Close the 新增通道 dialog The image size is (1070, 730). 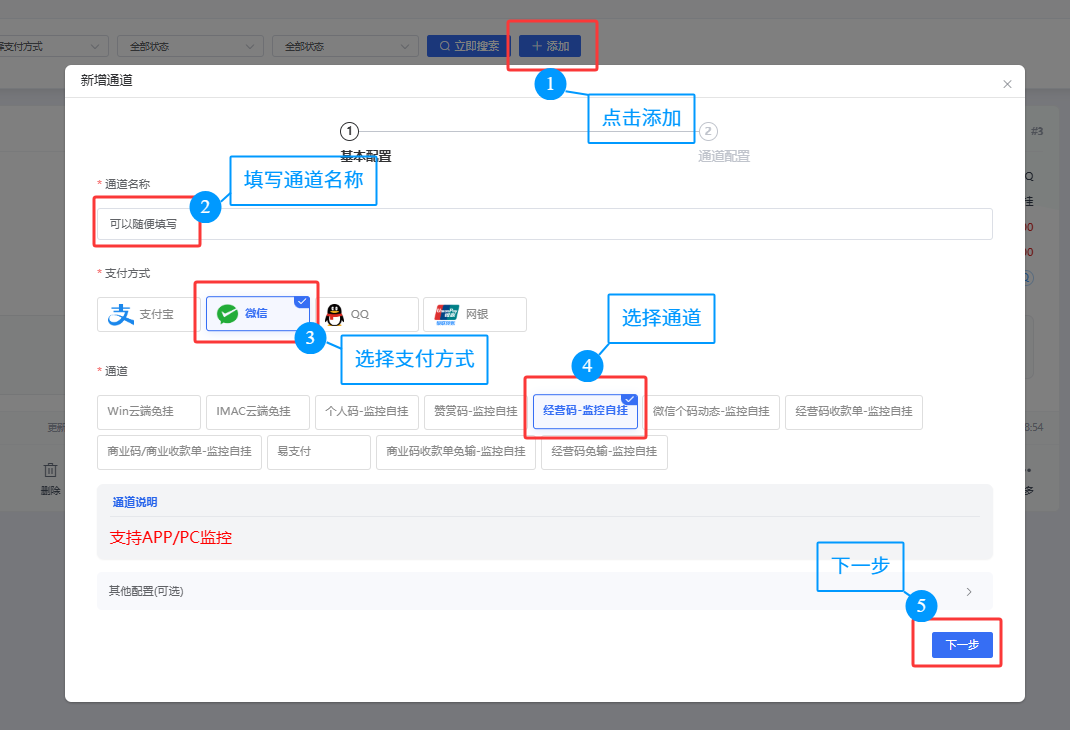(1007, 84)
